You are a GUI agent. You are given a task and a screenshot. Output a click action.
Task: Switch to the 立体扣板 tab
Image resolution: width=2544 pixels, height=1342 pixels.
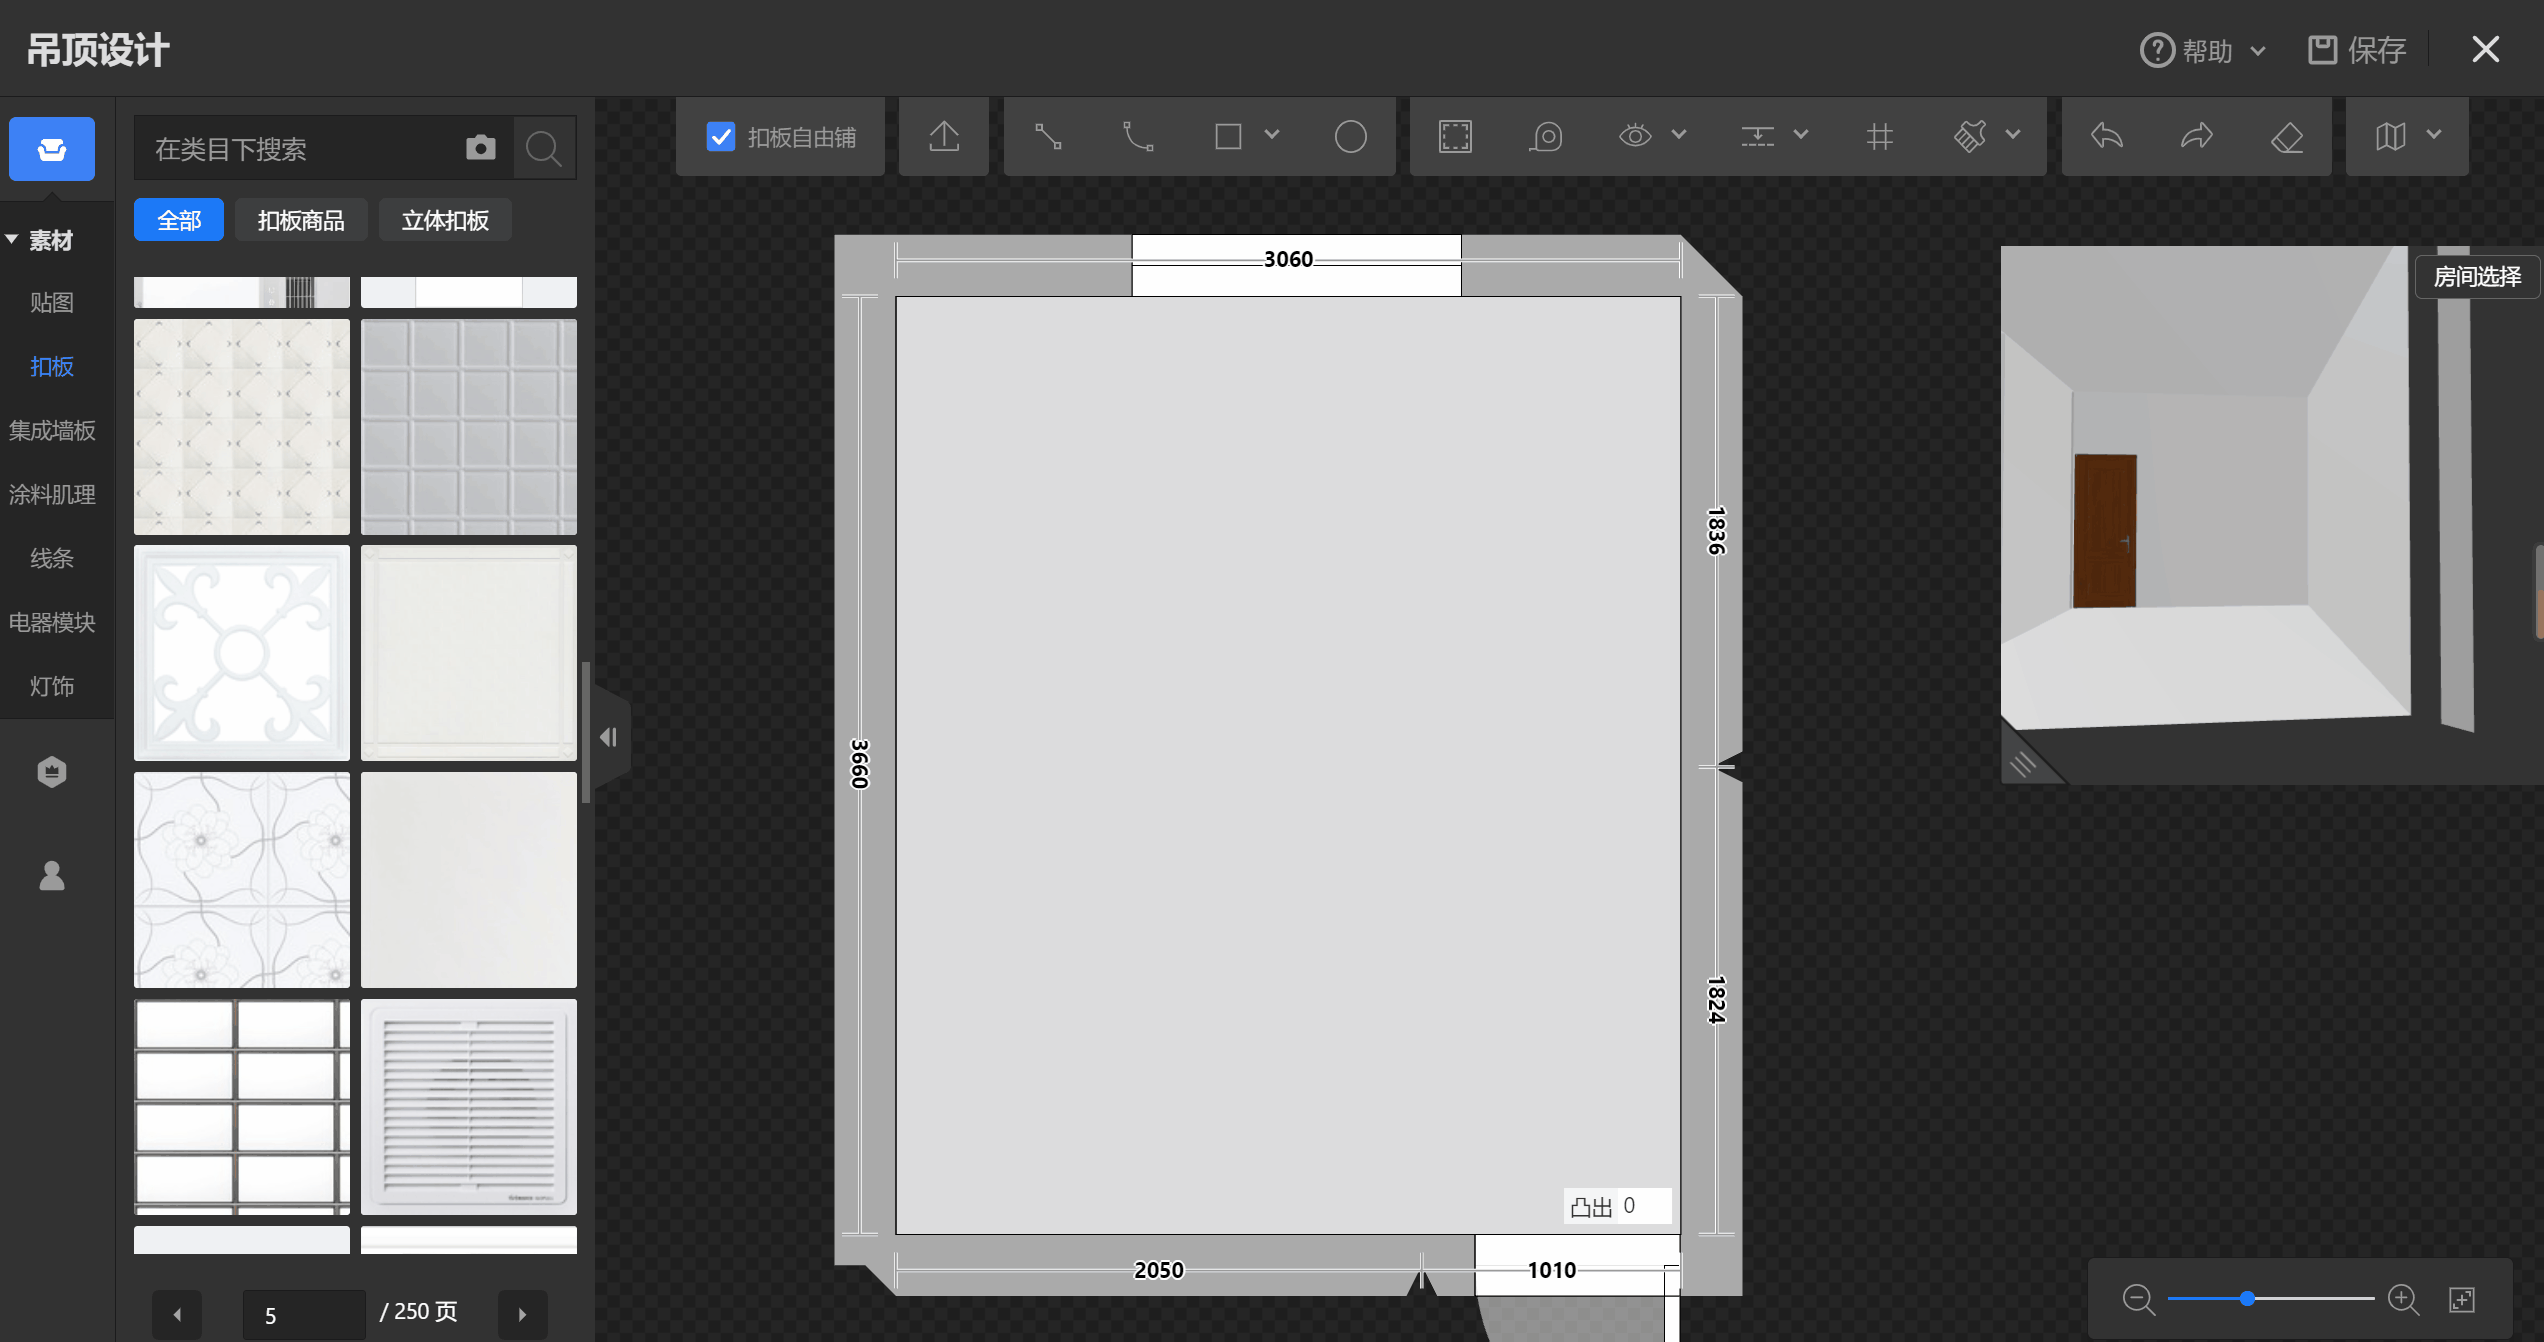tap(445, 220)
